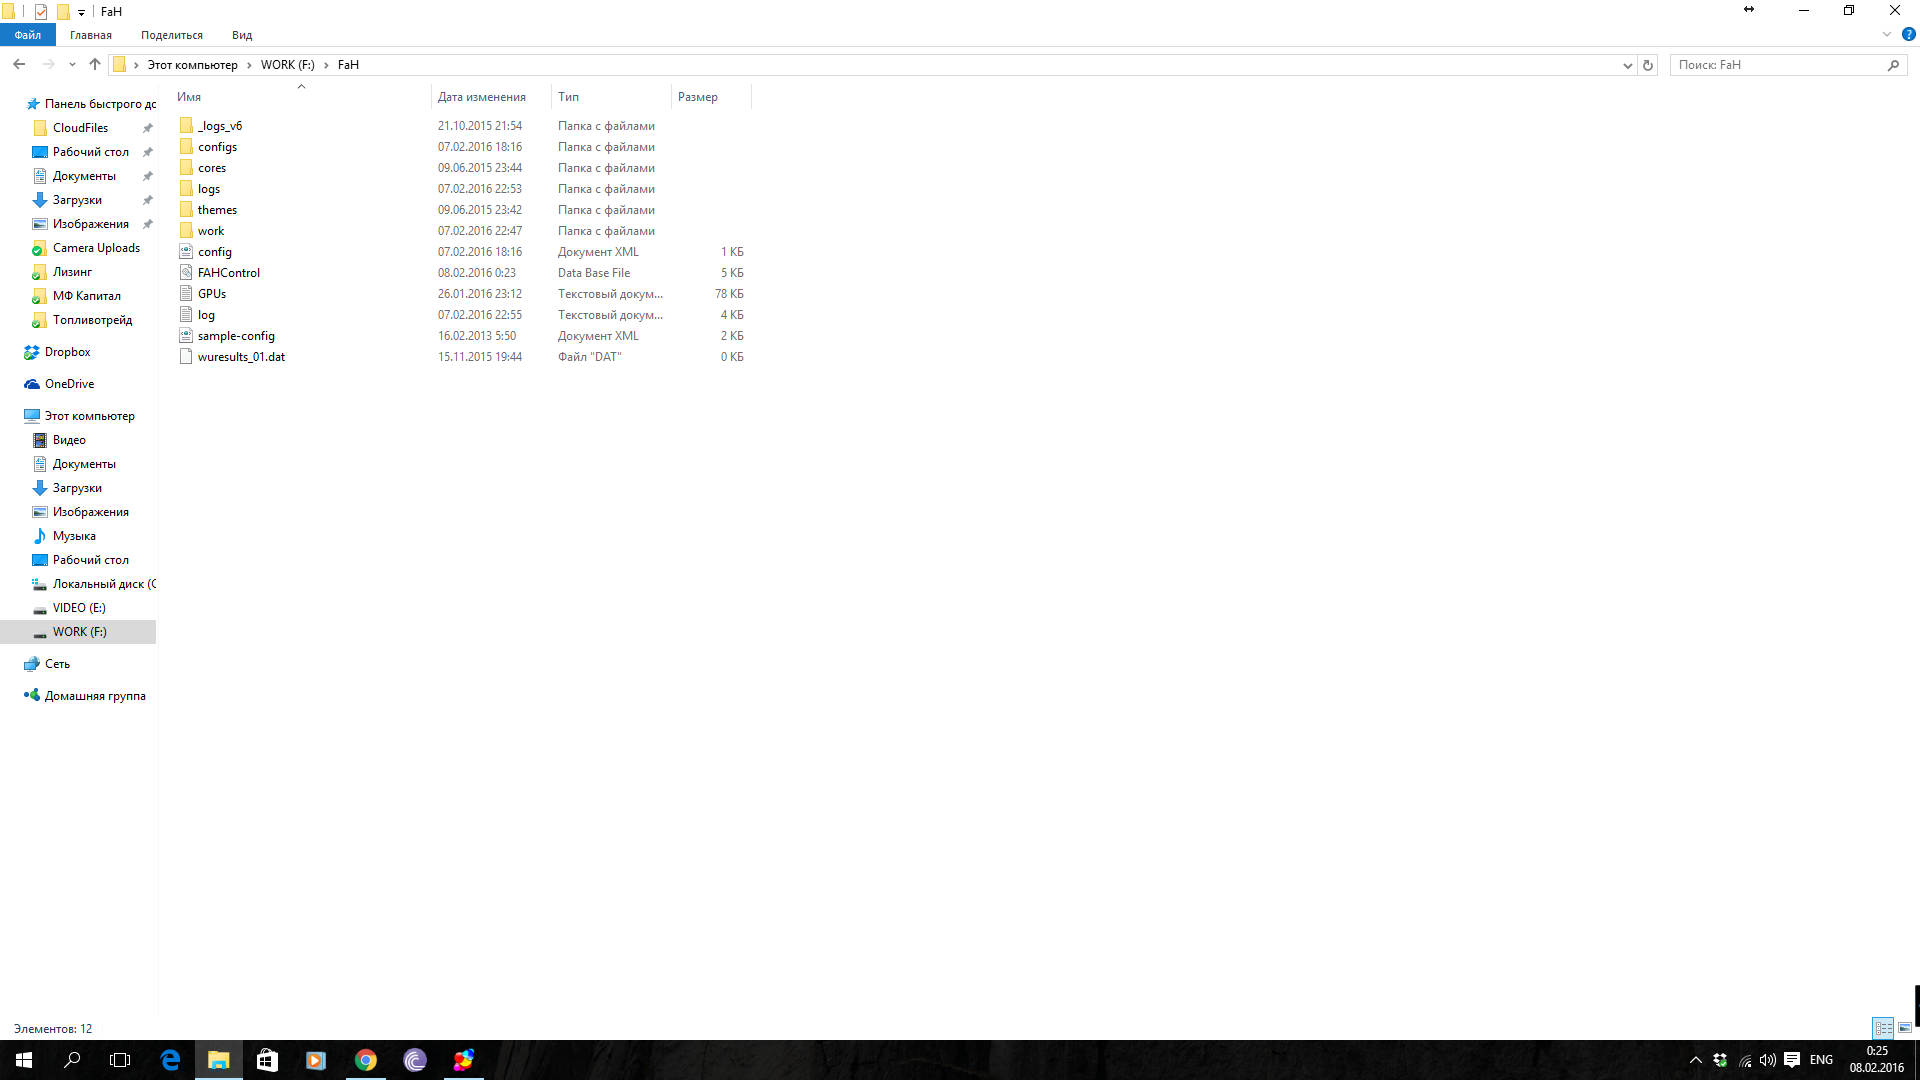Open the address bar history dropdown
1920x1080 pixels.
(x=1627, y=65)
